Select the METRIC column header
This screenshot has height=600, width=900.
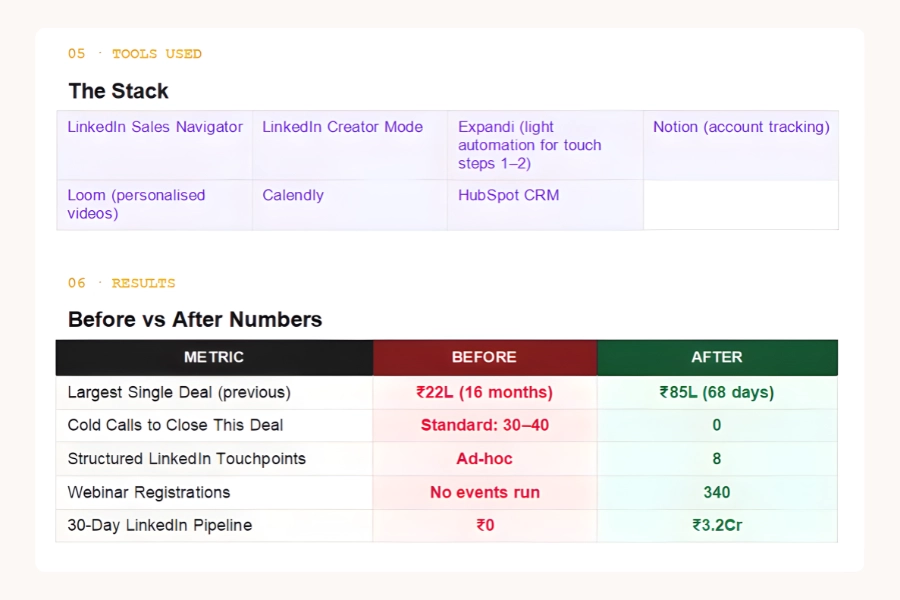tap(213, 357)
